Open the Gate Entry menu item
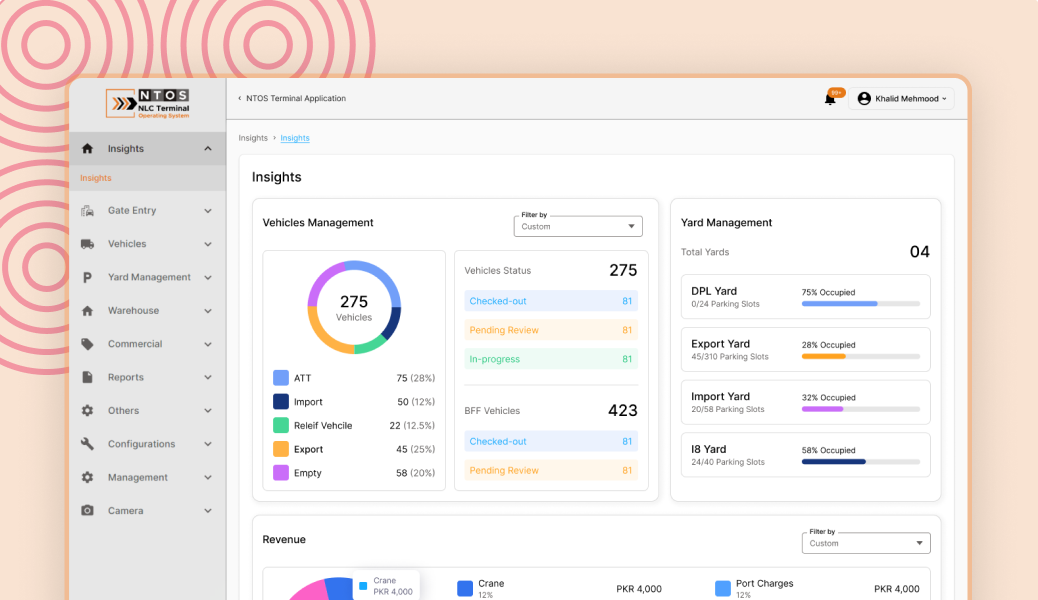The image size is (1038, 600). point(147,211)
